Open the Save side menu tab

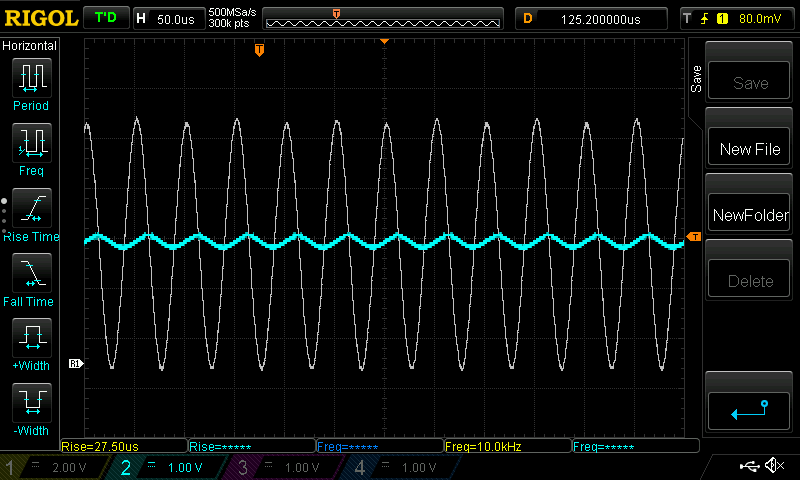[697, 80]
